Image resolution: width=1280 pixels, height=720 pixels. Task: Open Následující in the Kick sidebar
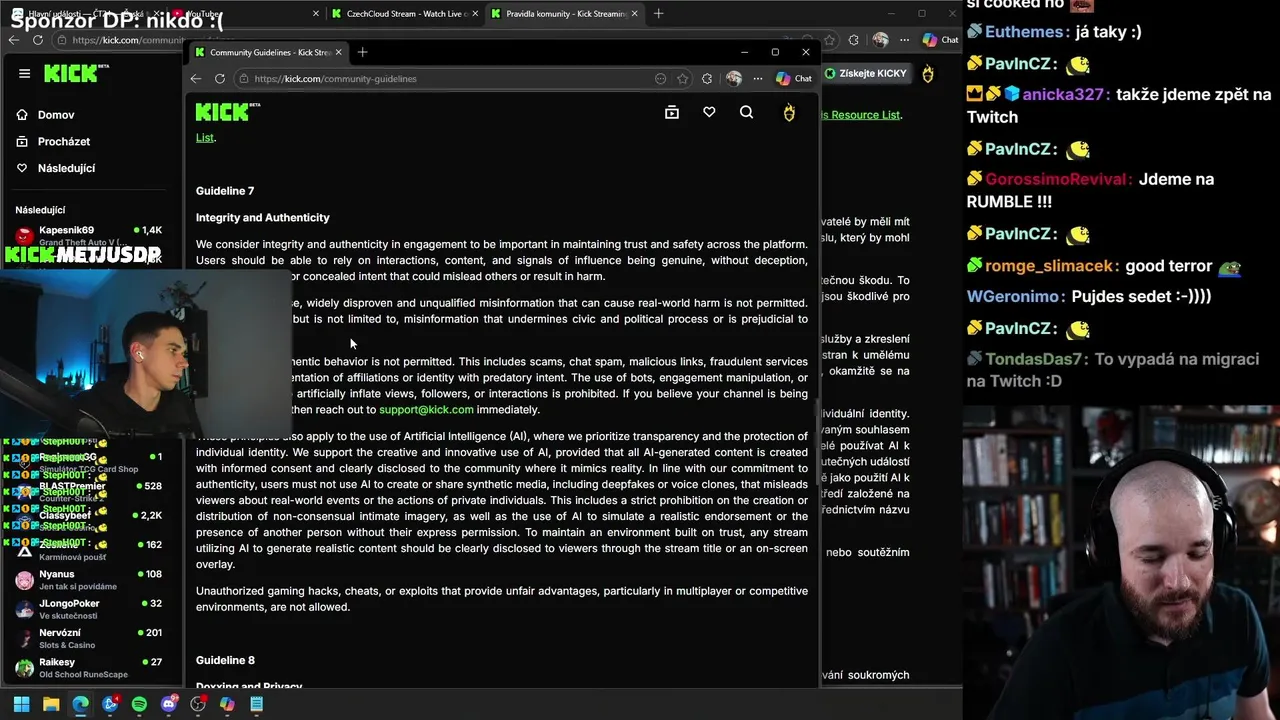tap(57, 168)
